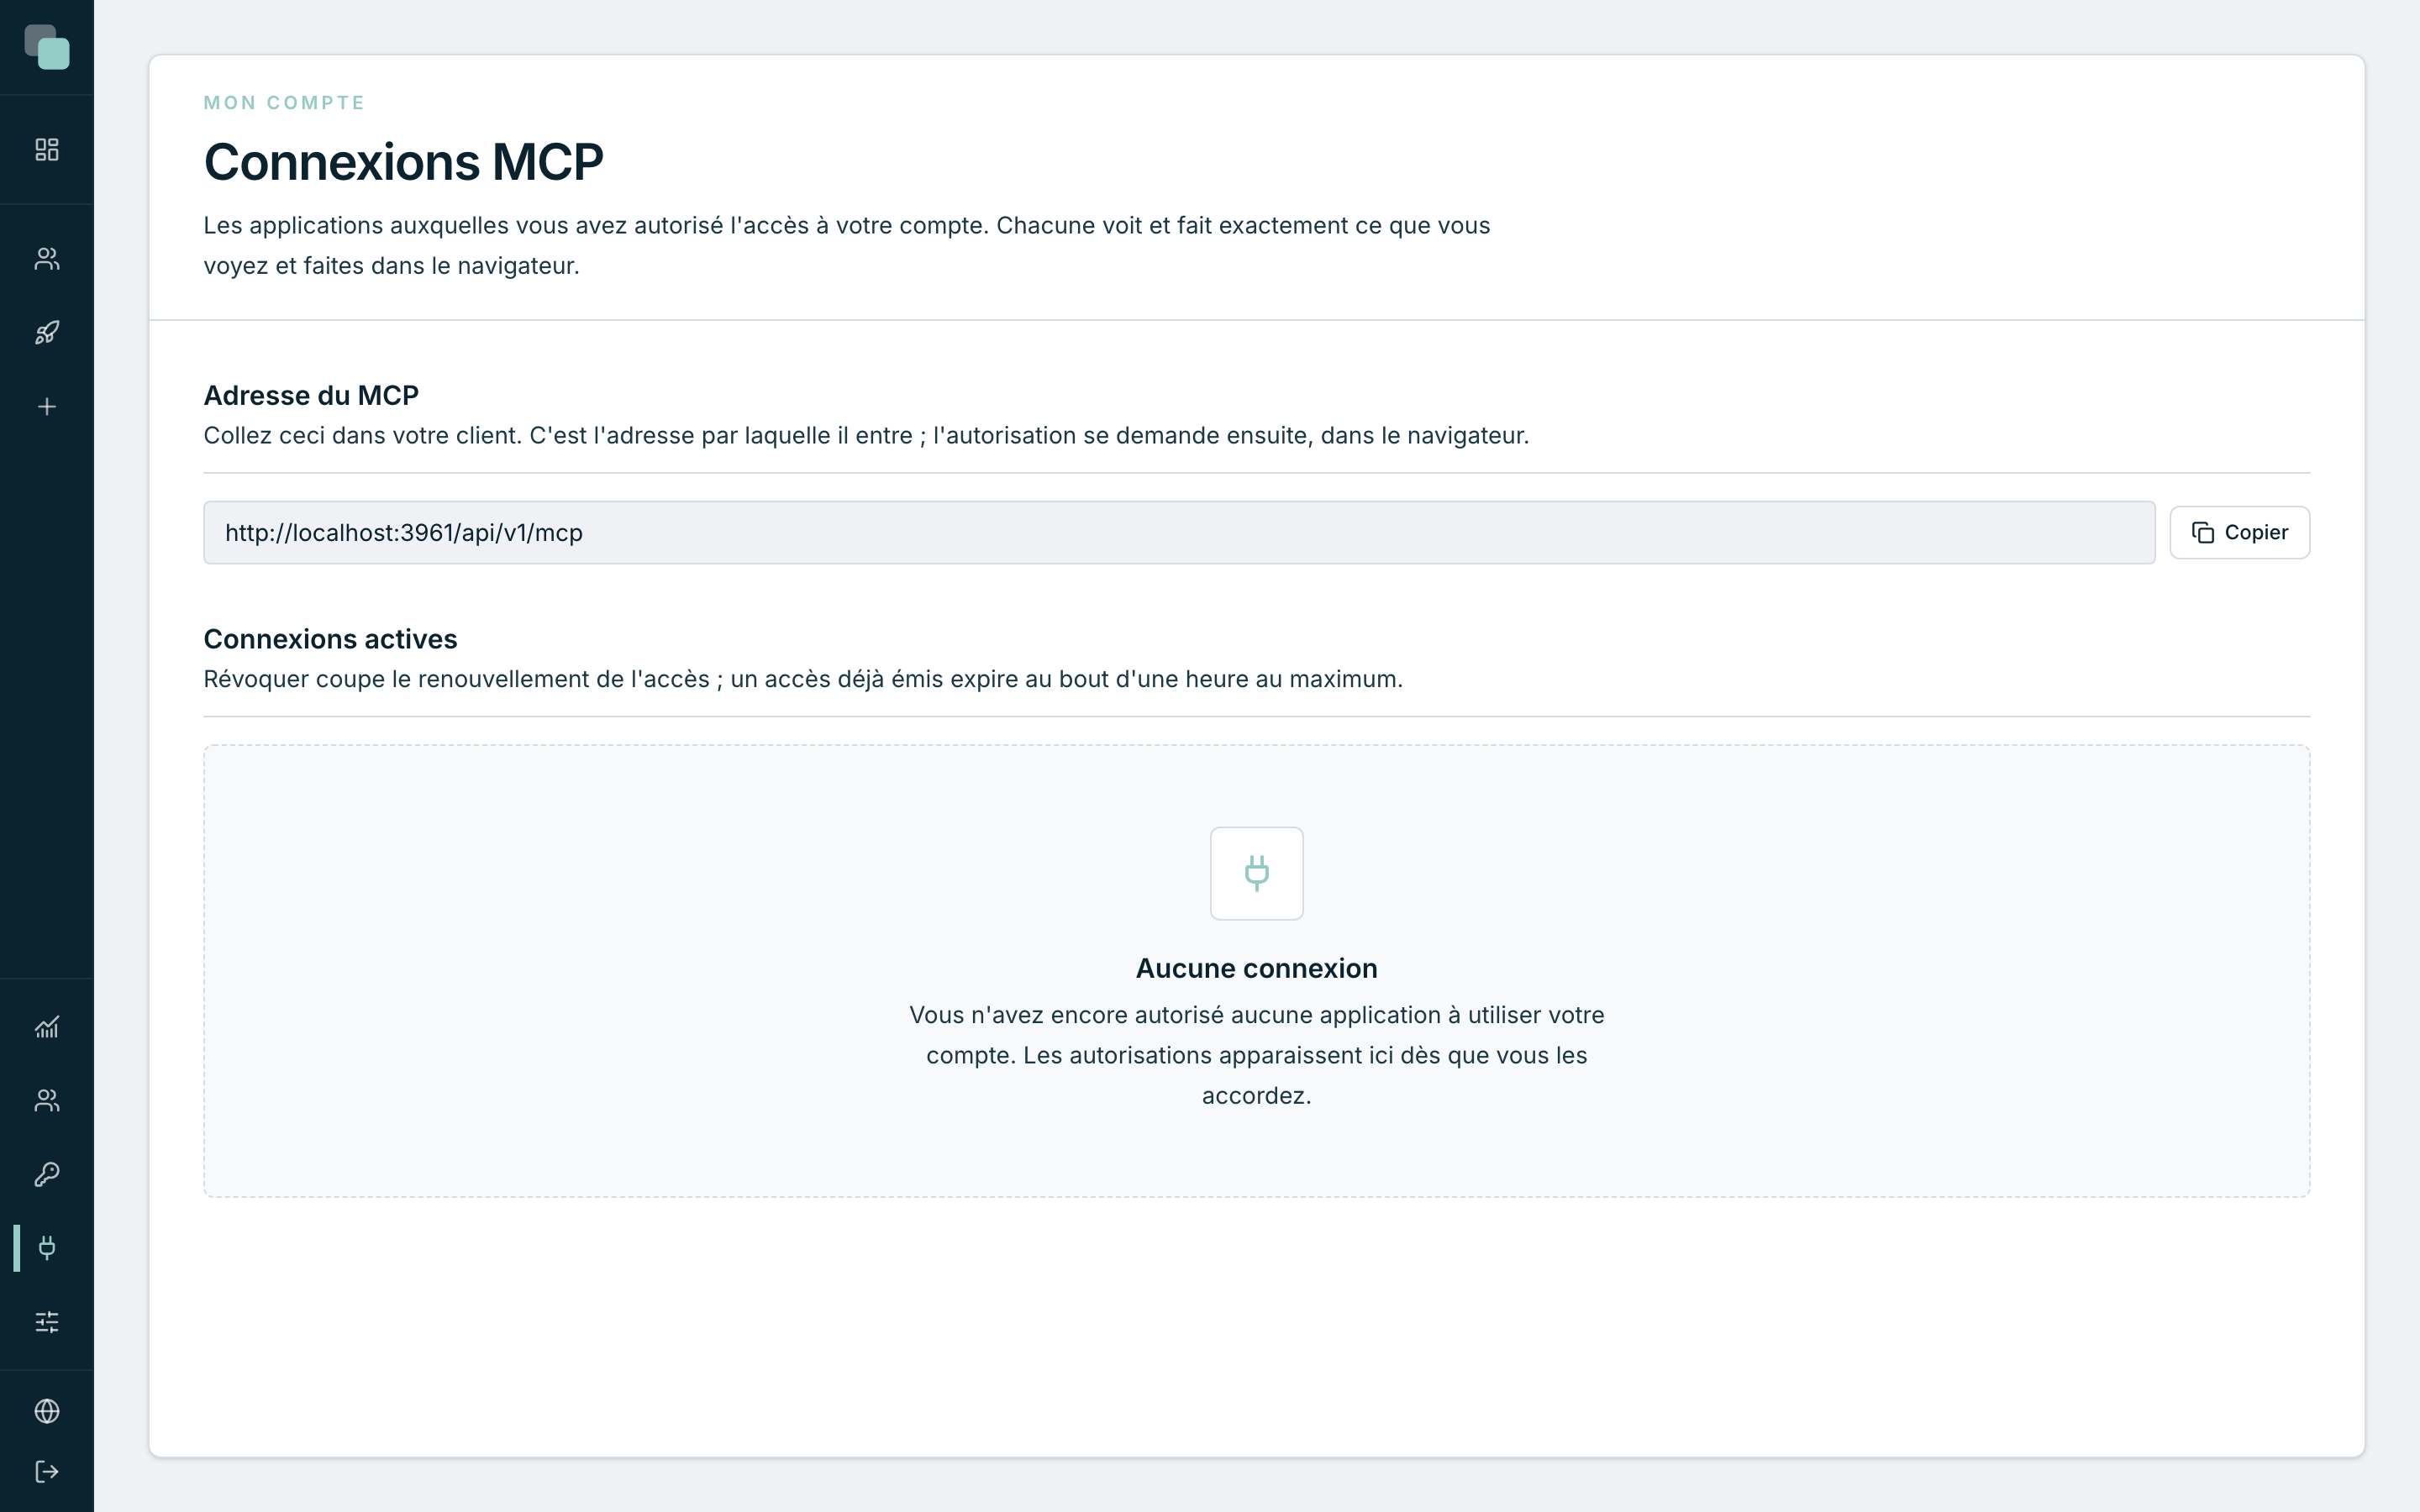Open the sliders settings icon in sidebar
The height and width of the screenshot is (1512, 2420).
(47, 1322)
